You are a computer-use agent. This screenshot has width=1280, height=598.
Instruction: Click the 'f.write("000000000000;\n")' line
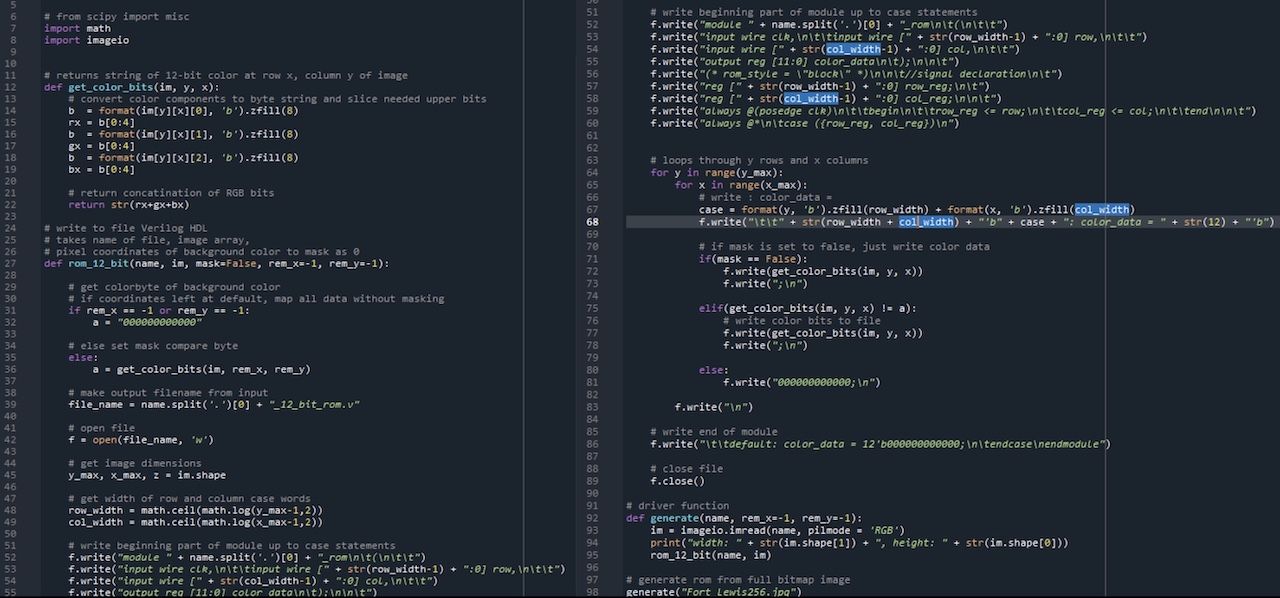click(802, 382)
